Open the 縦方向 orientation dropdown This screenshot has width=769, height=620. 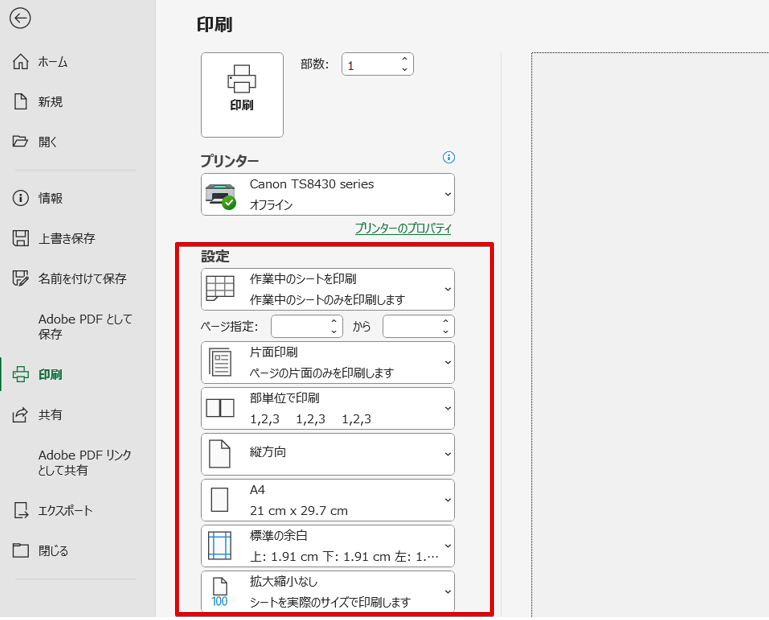(x=328, y=454)
